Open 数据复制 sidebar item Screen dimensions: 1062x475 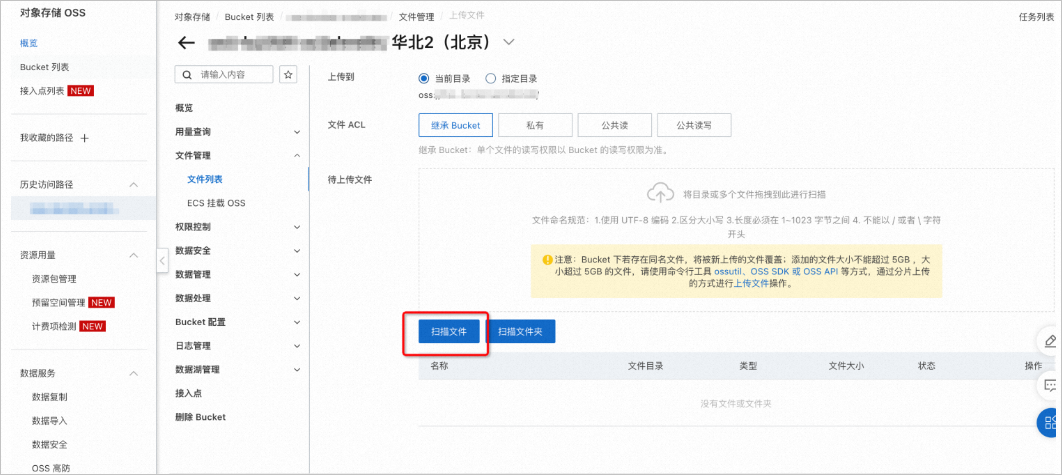[49, 397]
